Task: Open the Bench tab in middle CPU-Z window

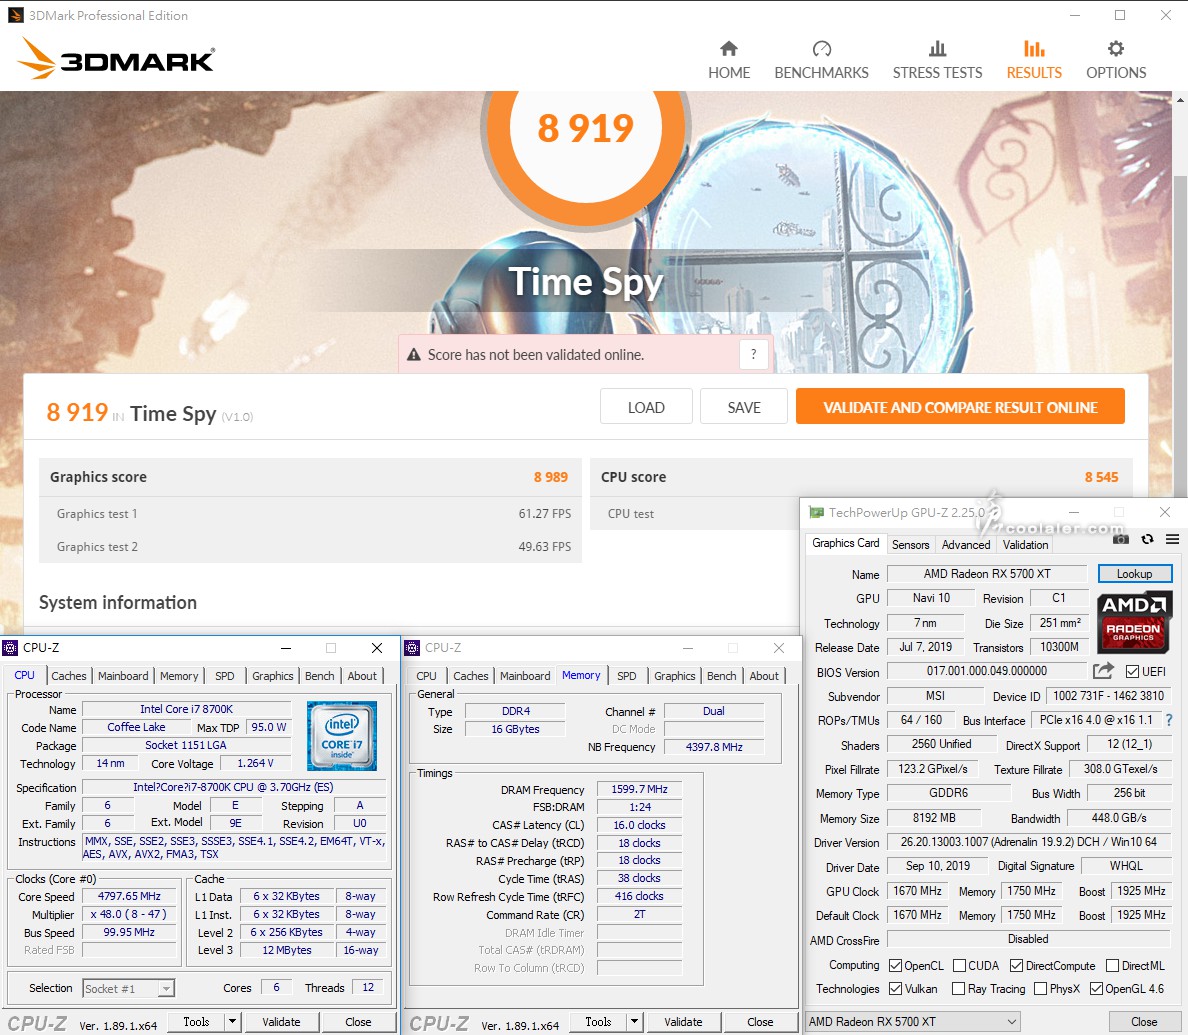Action: click(x=721, y=676)
